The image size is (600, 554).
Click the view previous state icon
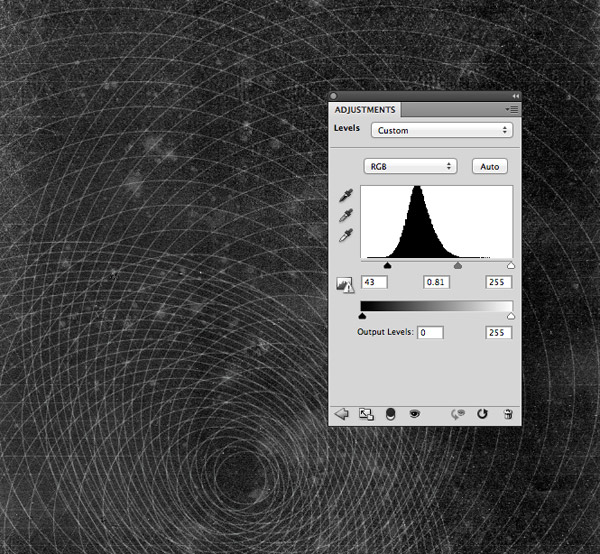(x=459, y=414)
